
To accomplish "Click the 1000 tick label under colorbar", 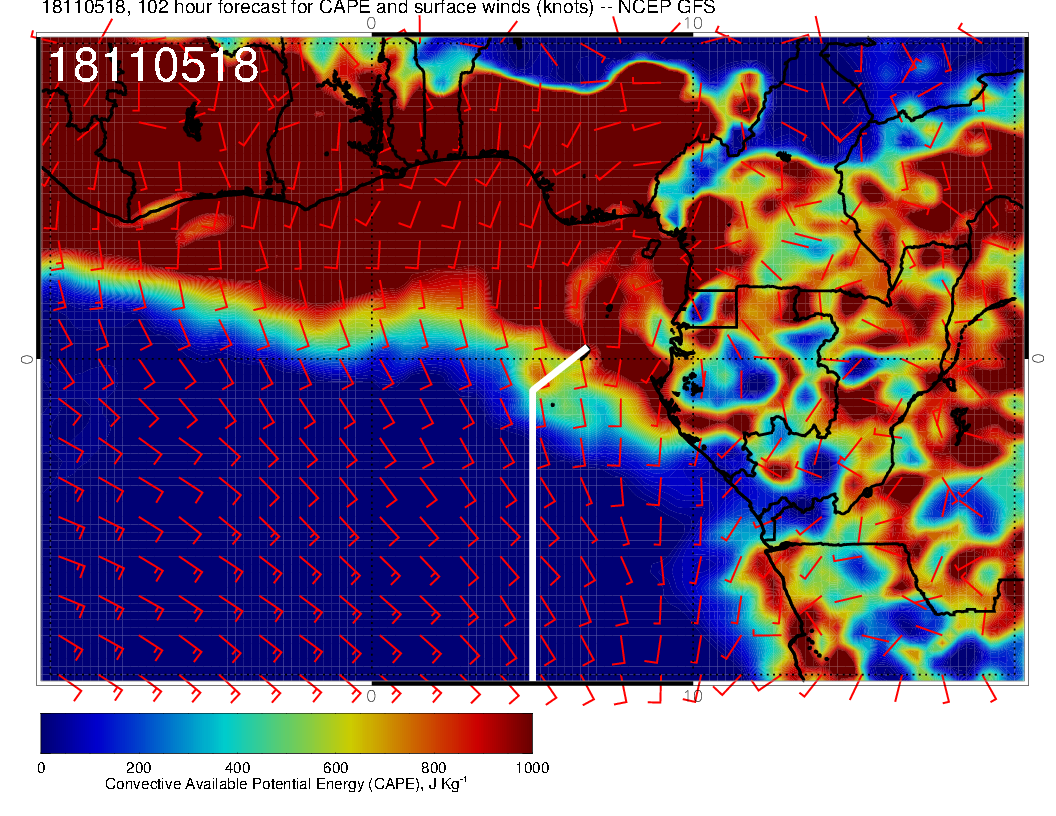I will pyautogui.click(x=531, y=768).
